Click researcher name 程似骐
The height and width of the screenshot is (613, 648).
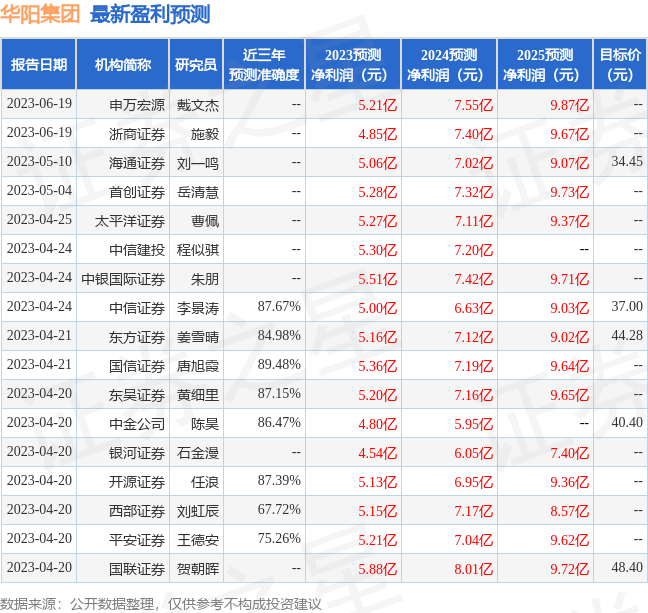pyautogui.click(x=198, y=250)
